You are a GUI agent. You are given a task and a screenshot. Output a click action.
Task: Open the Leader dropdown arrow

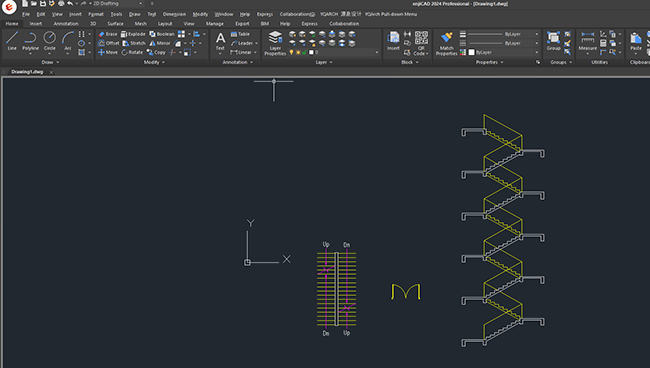[x=256, y=43]
